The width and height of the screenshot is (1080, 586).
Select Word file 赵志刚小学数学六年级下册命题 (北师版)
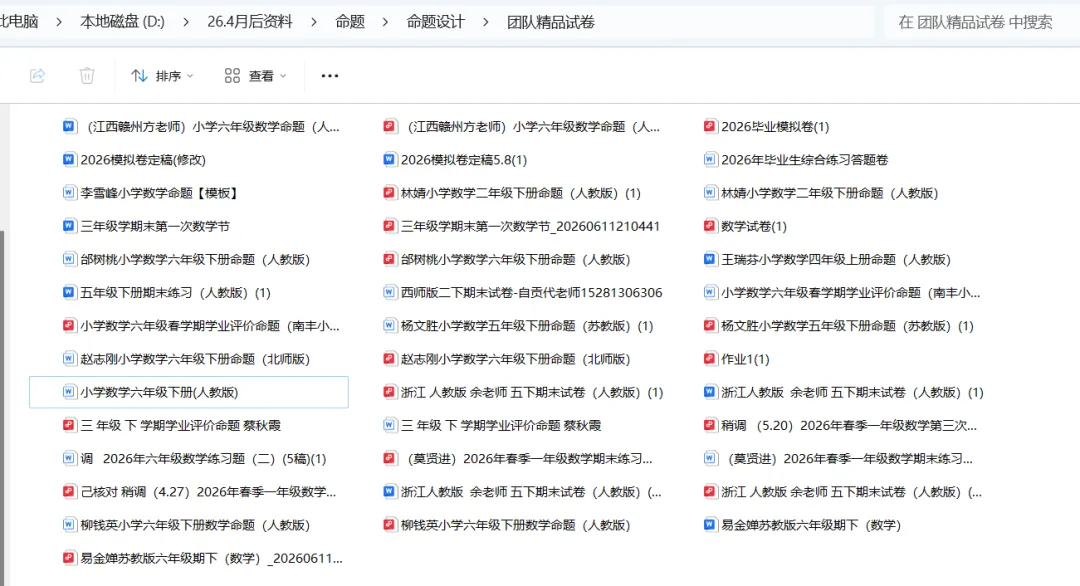(x=187, y=359)
